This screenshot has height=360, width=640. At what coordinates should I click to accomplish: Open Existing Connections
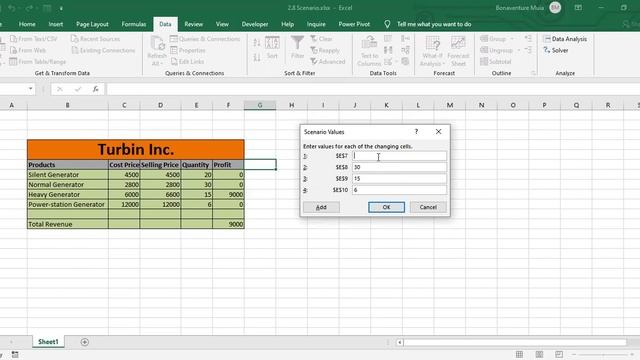coord(103,50)
